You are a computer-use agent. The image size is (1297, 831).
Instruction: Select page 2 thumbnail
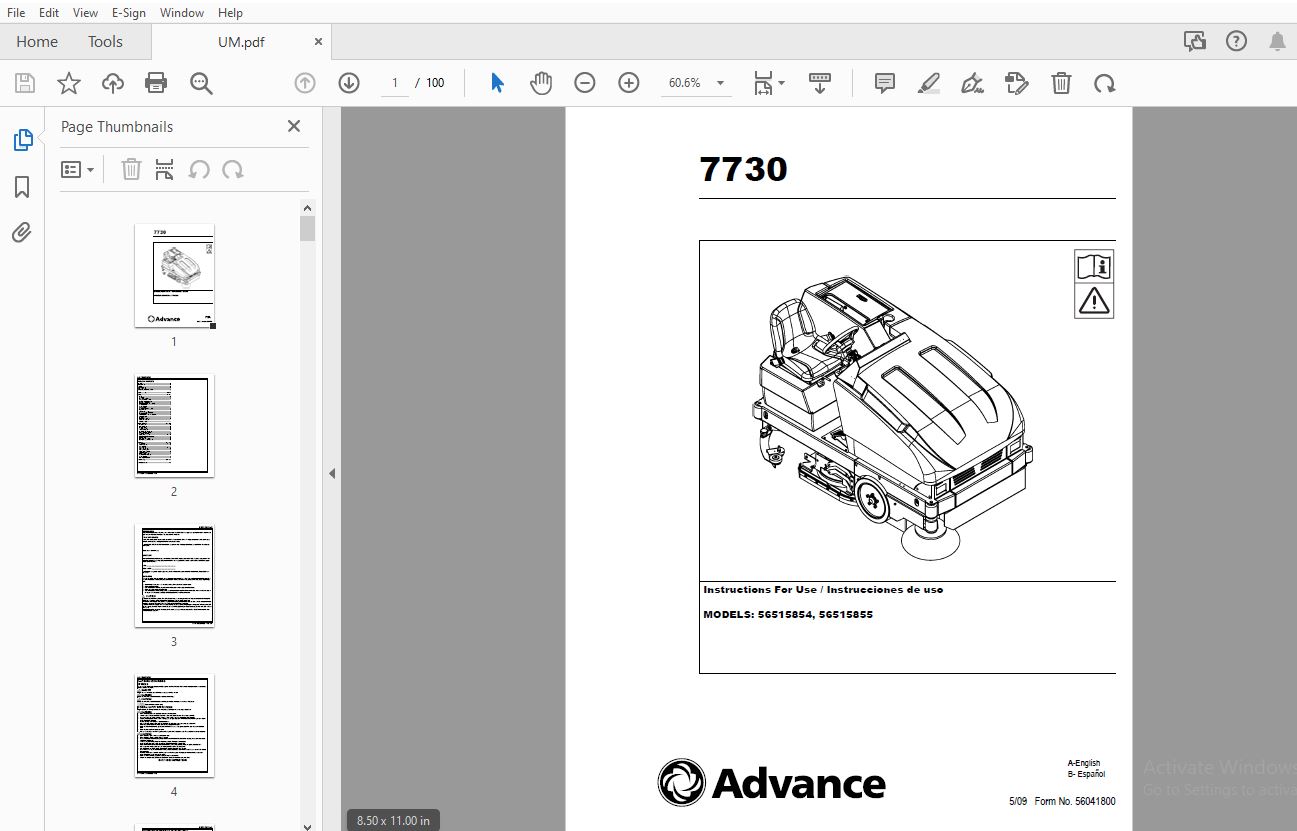(x=174, y=426)
